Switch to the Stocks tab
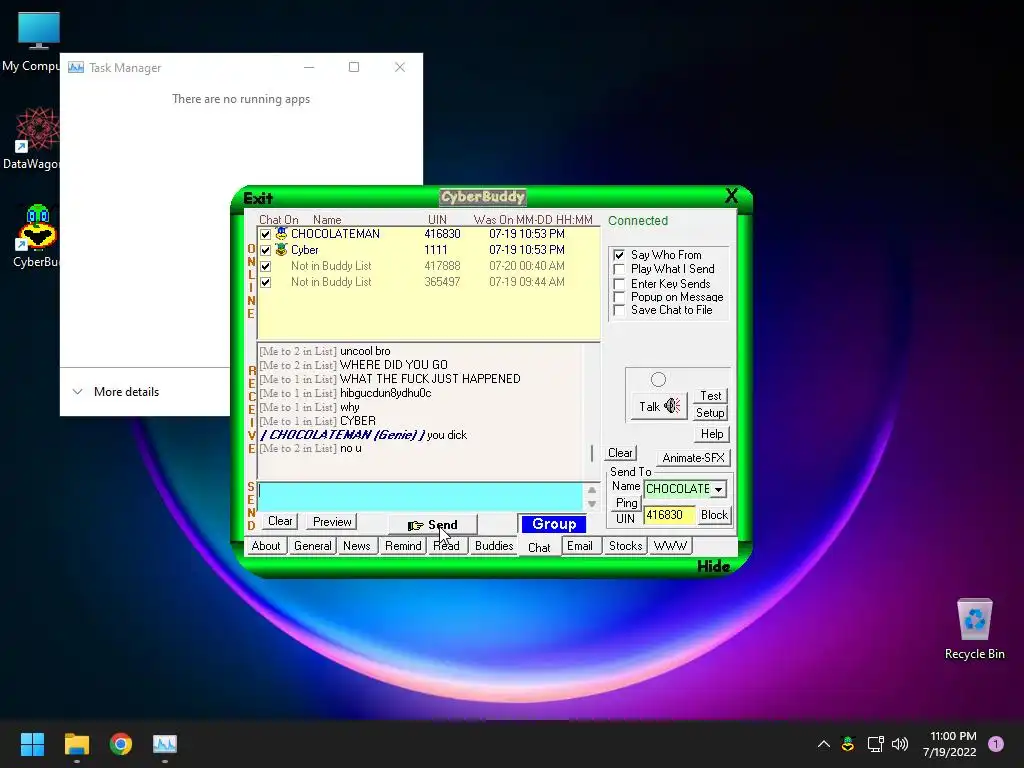Image resolution: width=1024 pixels, height=768 pixels. coord(625,546)
